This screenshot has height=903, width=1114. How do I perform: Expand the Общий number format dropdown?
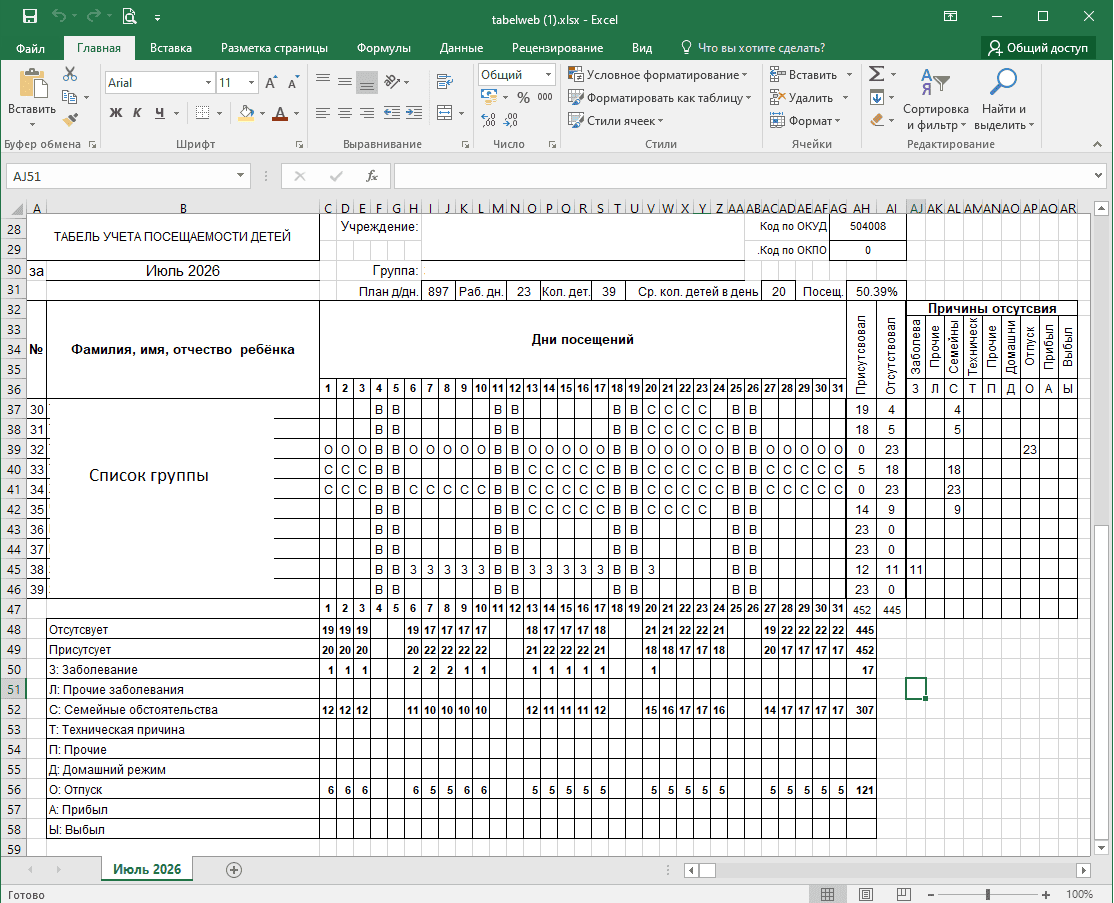click(548, 75)
